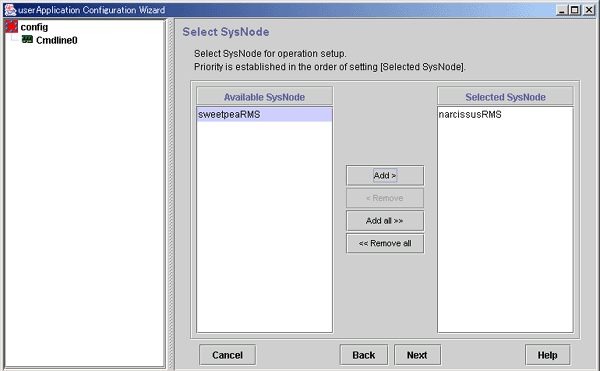Open the Help button
600x371 pixels.
pyautogui.click(x=547, y=355)
